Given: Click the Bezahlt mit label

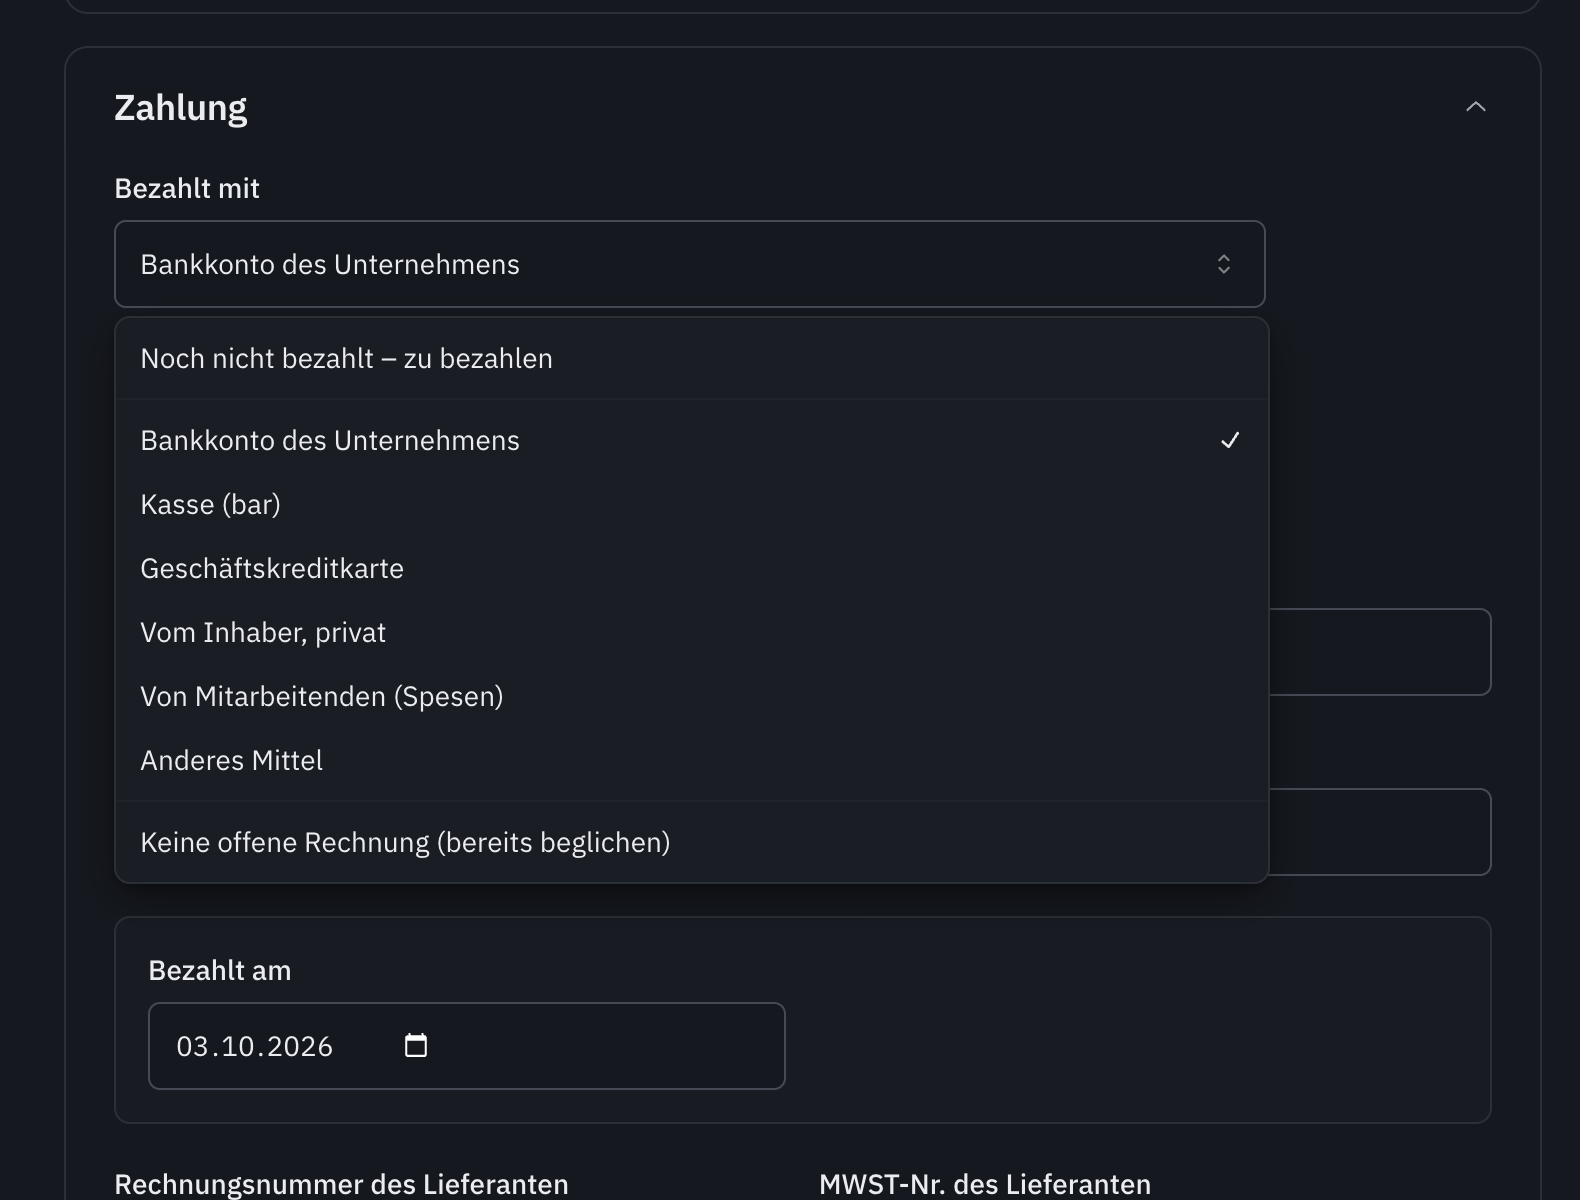Looking at the screenshot, I should [187, 189].
